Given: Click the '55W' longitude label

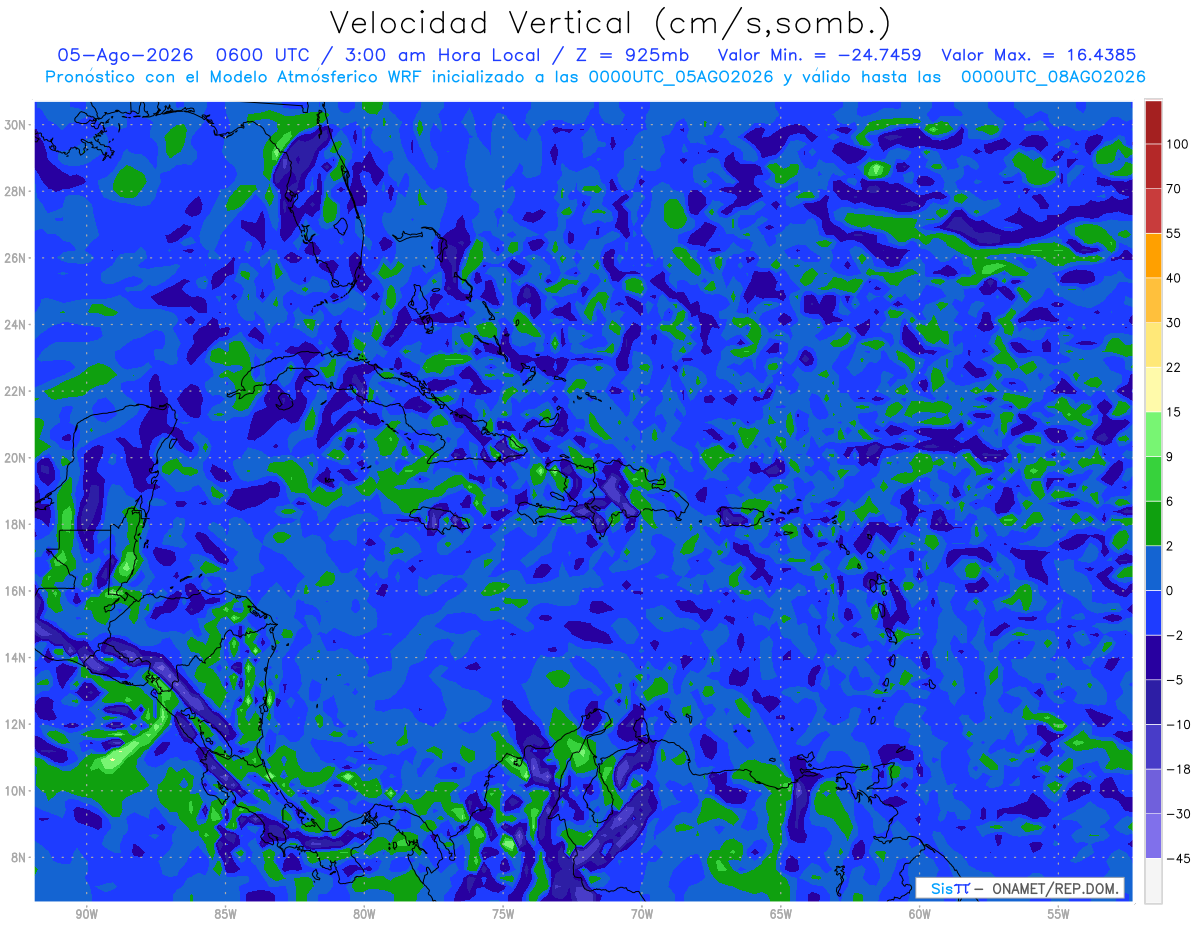Looking at the screenshot, I should (1059, 914).
